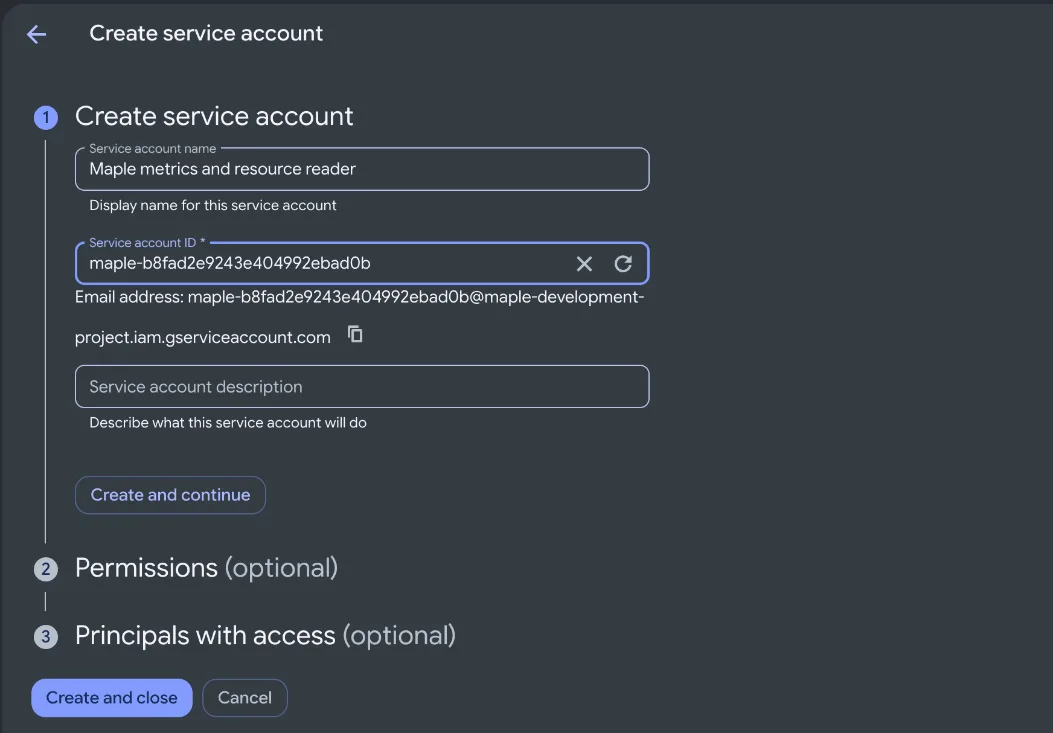Click Create and close
1053x733 pixels.
111,698
